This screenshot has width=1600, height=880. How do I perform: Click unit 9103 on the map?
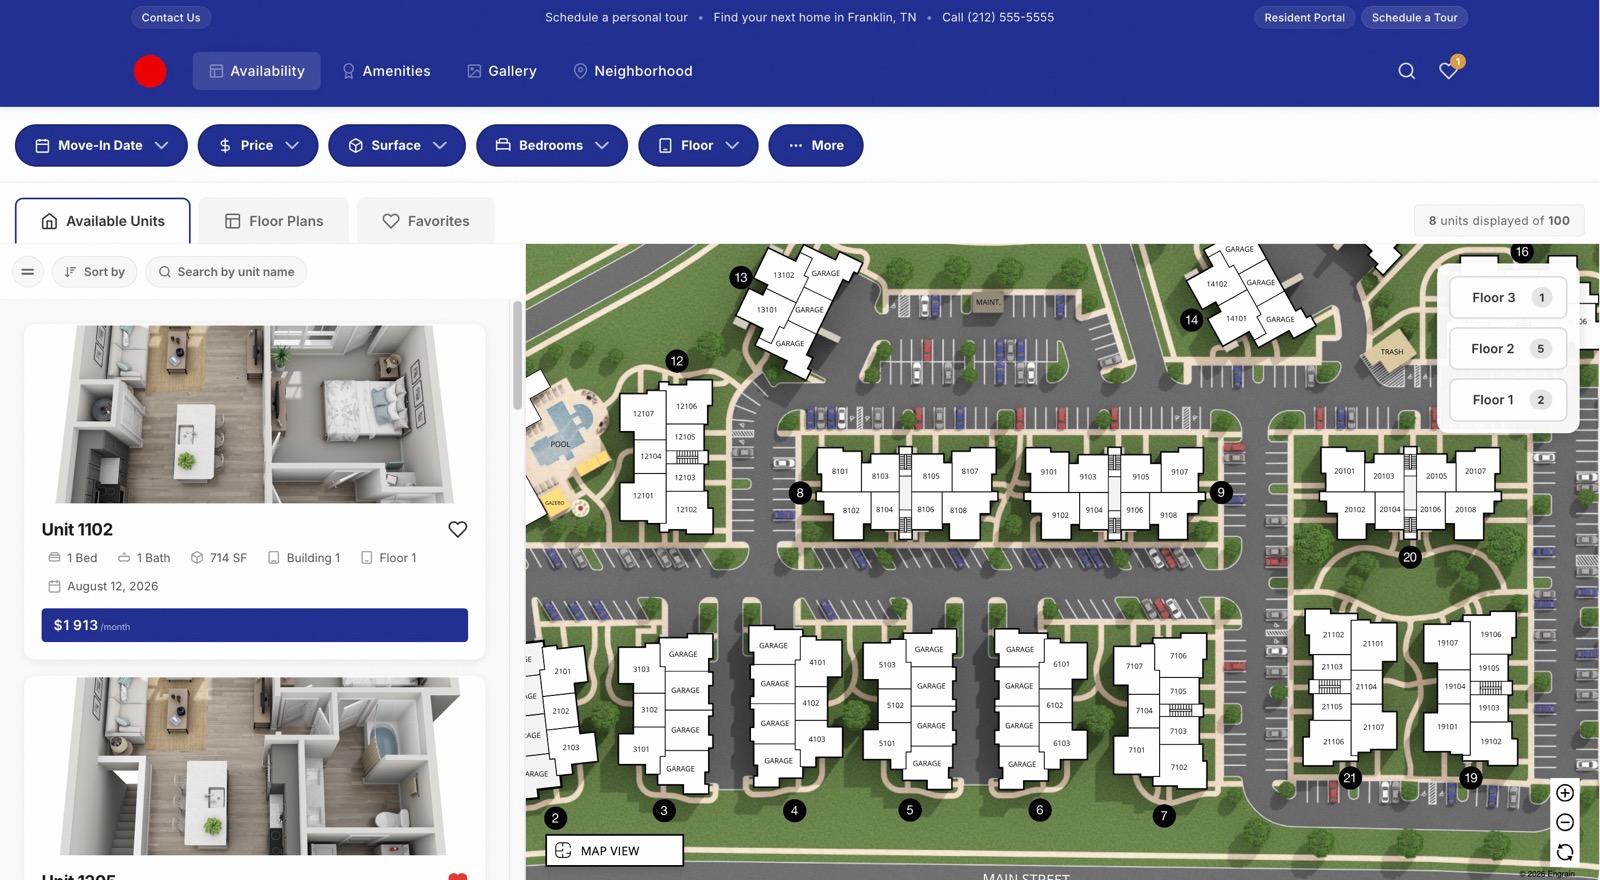(x=1088, y=477)
